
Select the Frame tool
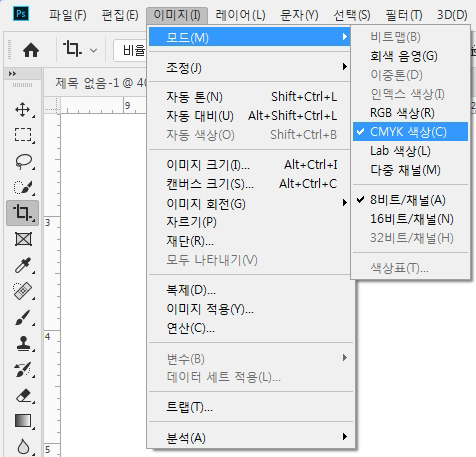coord(23,239)
